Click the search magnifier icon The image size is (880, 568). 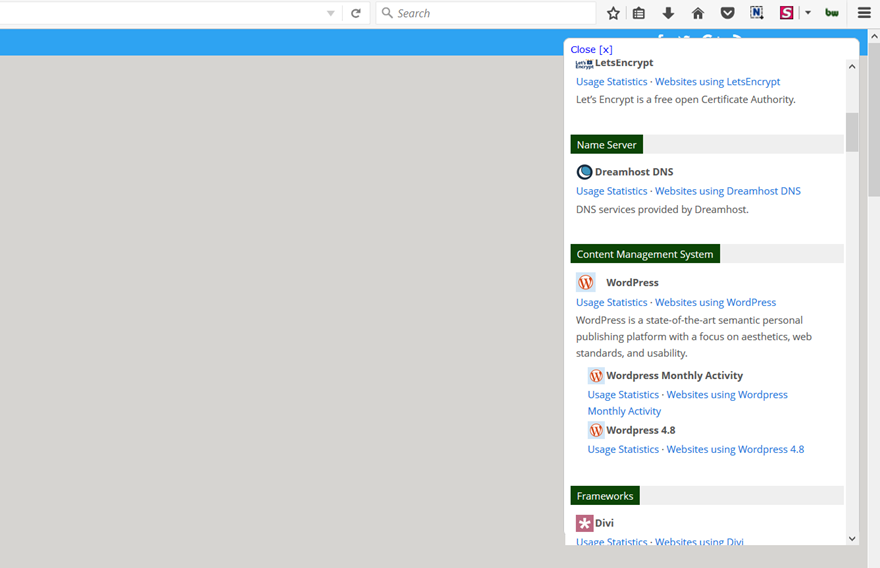click(387, 12)
